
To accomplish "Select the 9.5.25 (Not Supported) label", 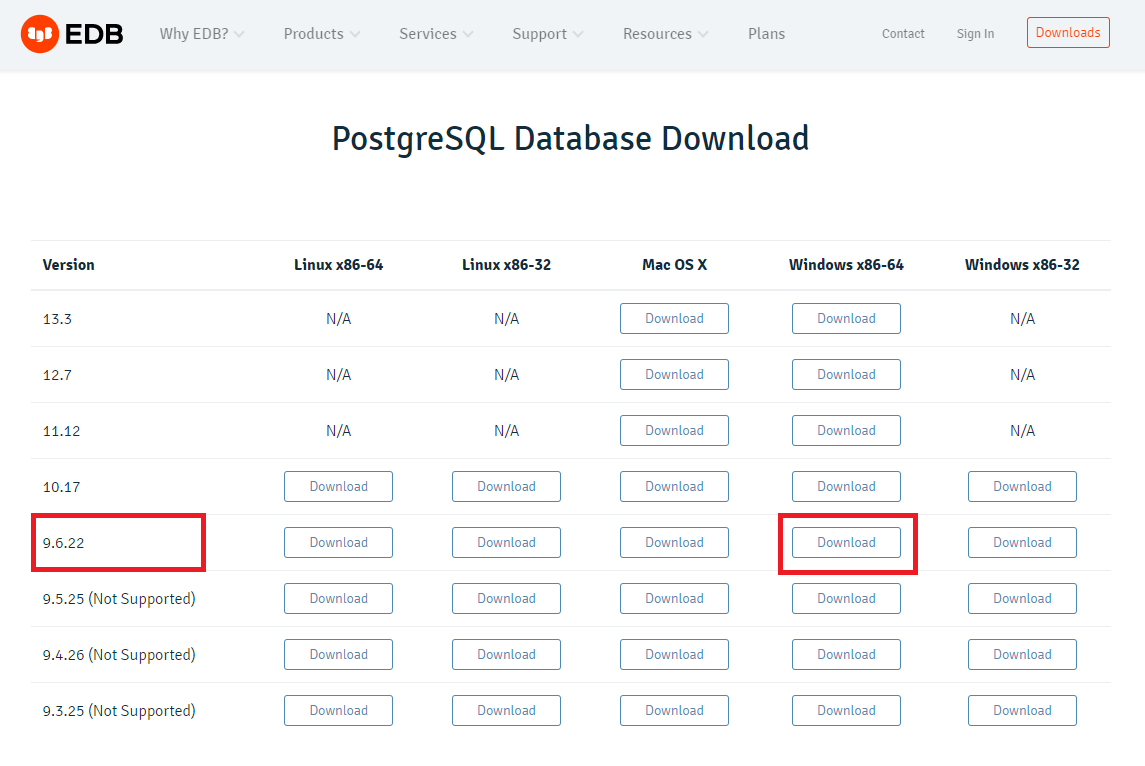I will point(119,599).
